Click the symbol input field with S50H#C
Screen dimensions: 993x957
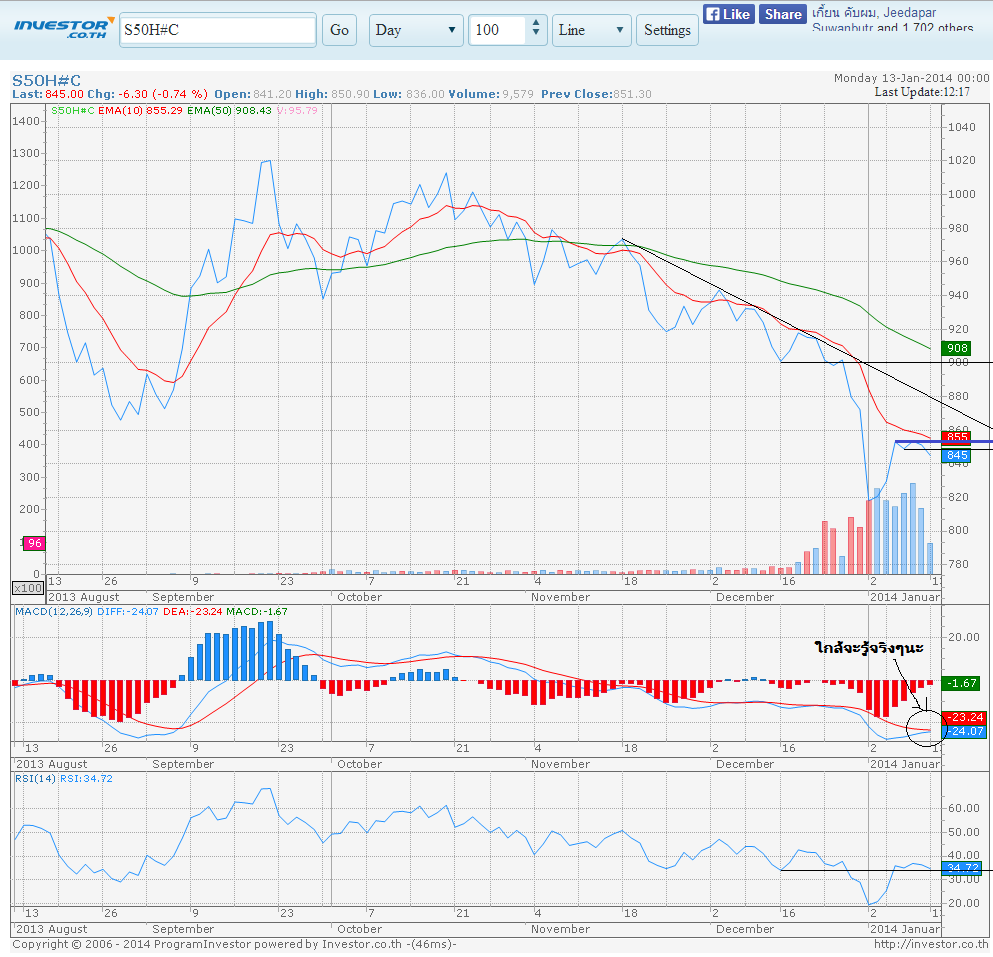pos(217,30)
